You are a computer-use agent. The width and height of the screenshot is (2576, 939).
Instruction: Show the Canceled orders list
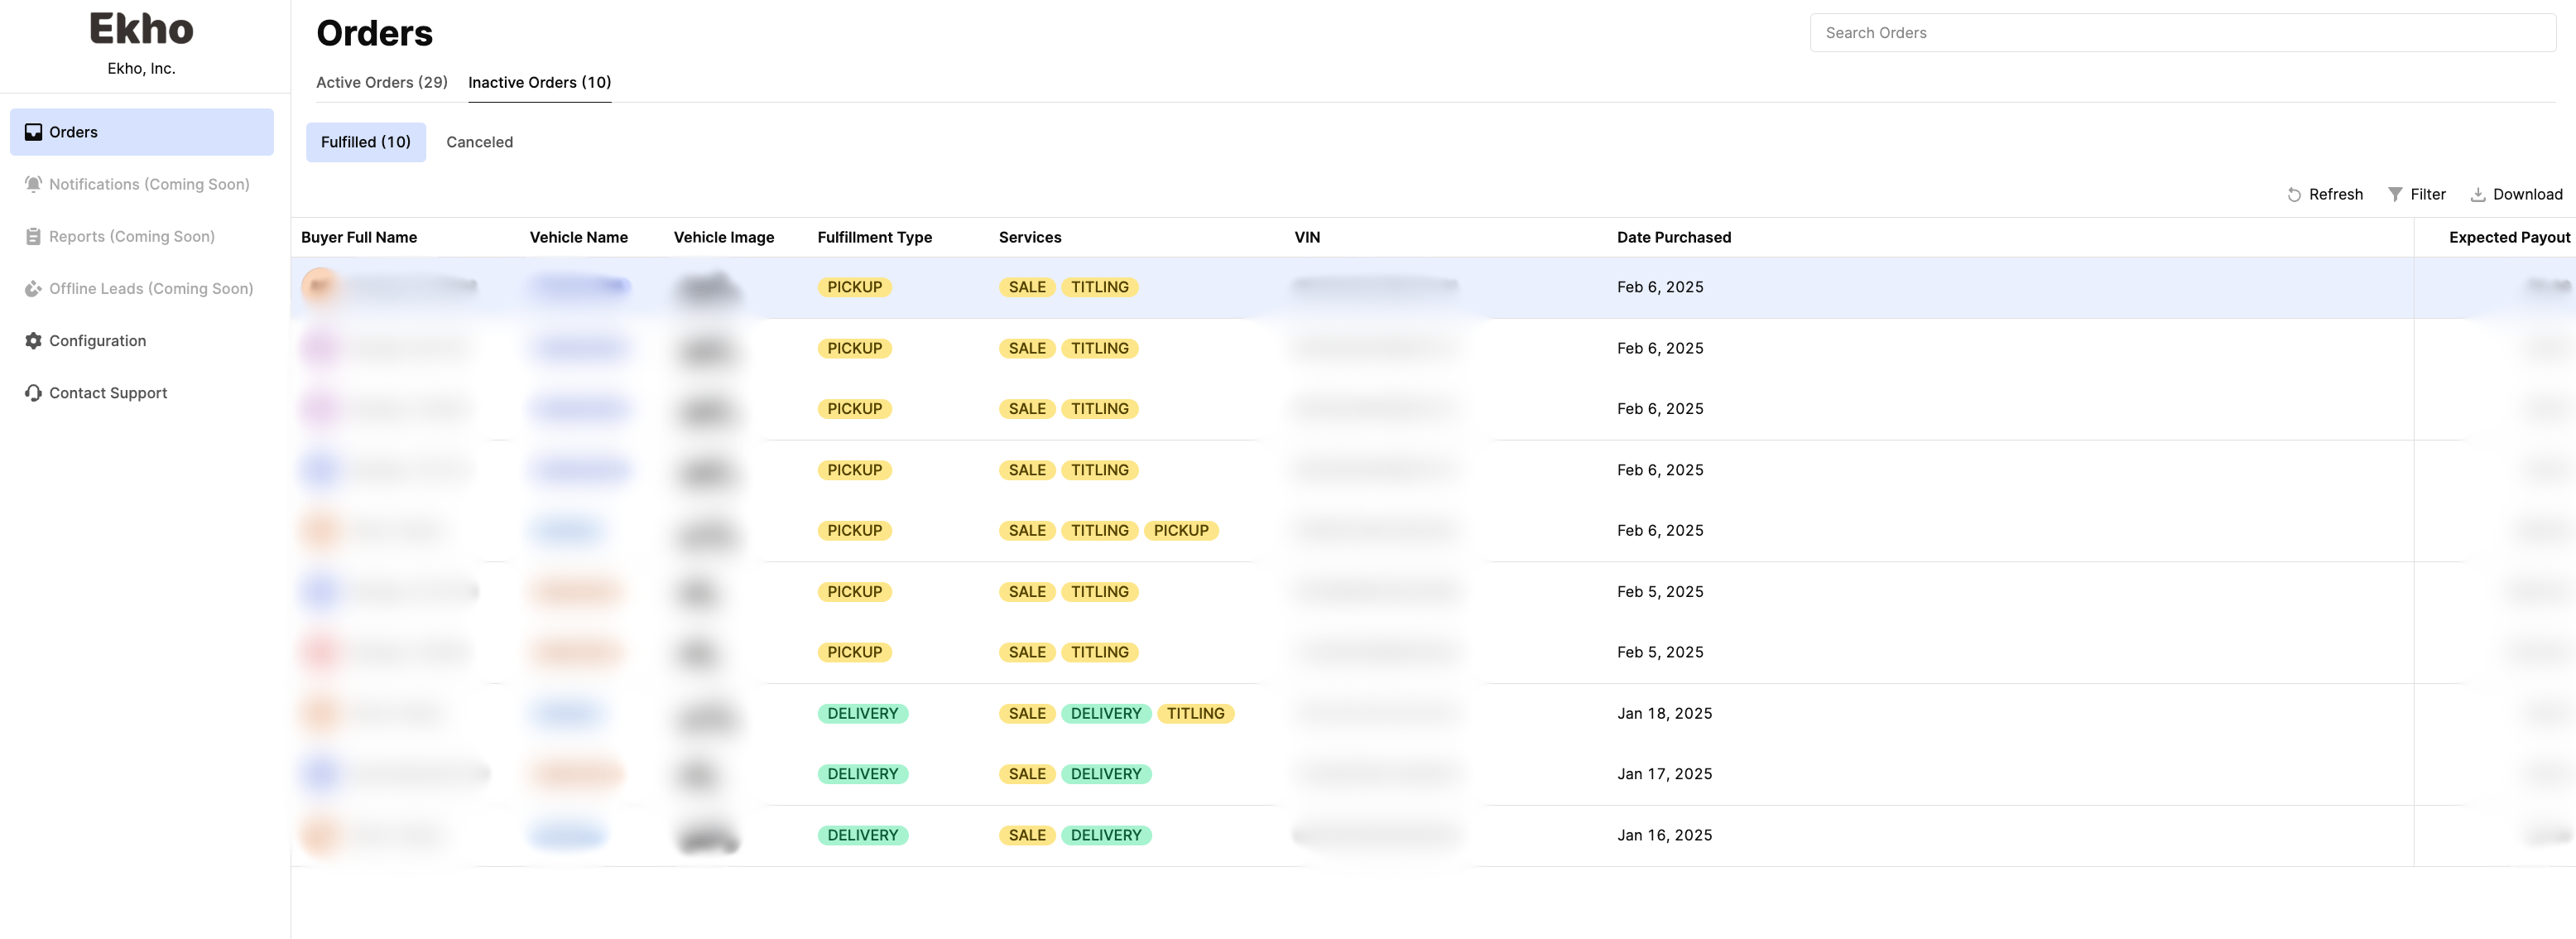pyautogui.click(x=479, y=142)
